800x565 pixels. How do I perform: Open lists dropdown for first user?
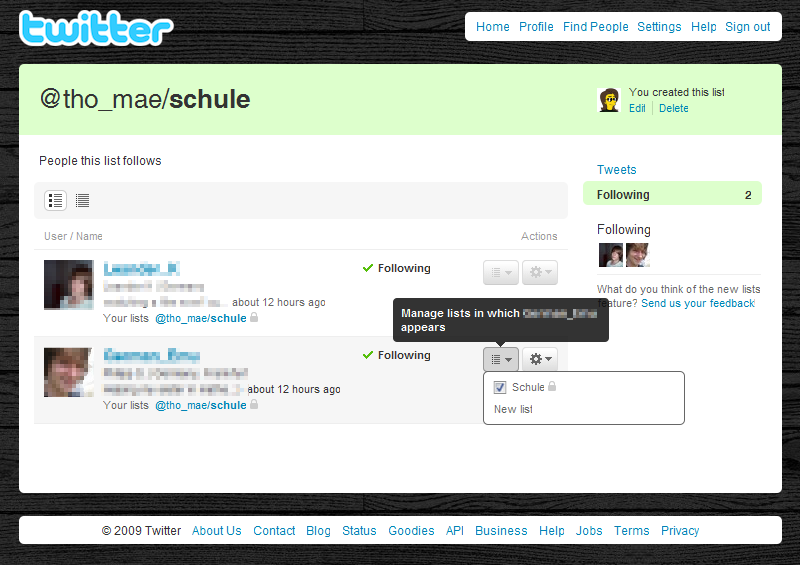pyautogui.click(x=501, y=273)
